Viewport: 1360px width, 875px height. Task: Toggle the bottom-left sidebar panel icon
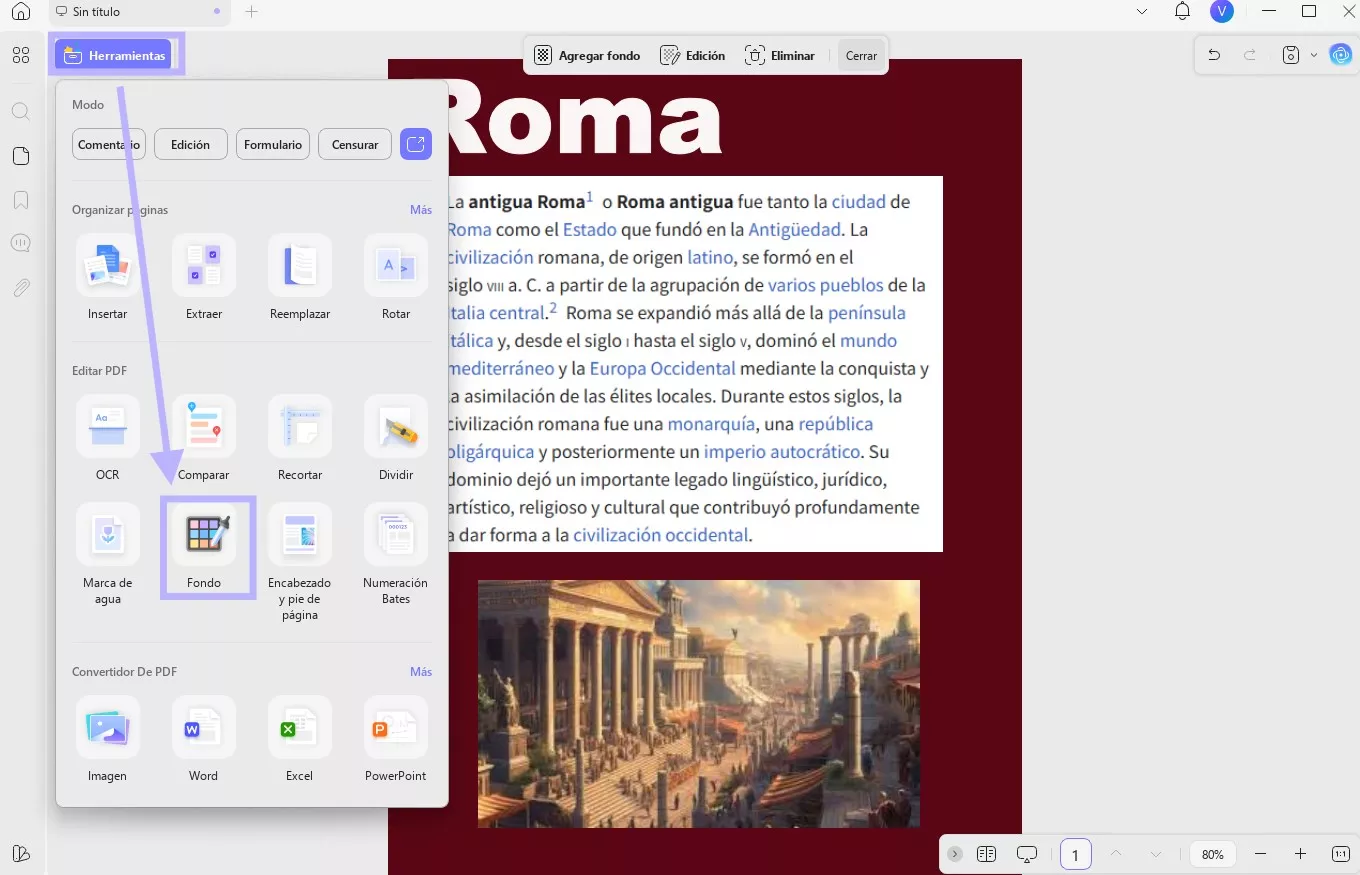21,853
